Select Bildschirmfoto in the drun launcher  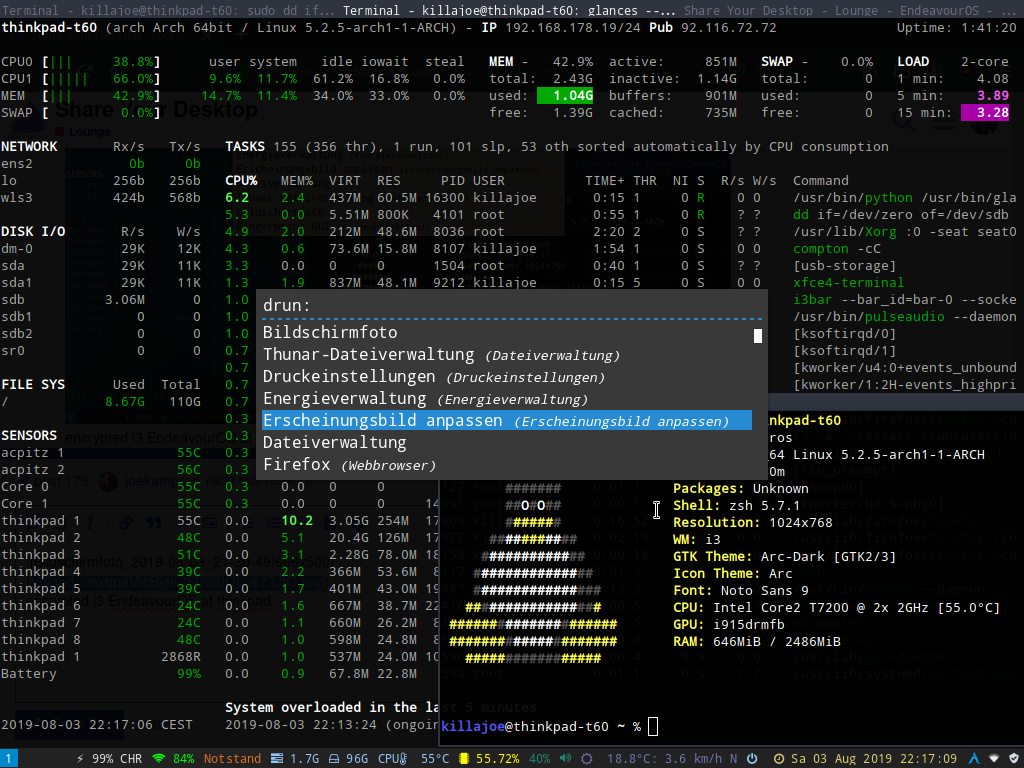[x=330, y=332]
